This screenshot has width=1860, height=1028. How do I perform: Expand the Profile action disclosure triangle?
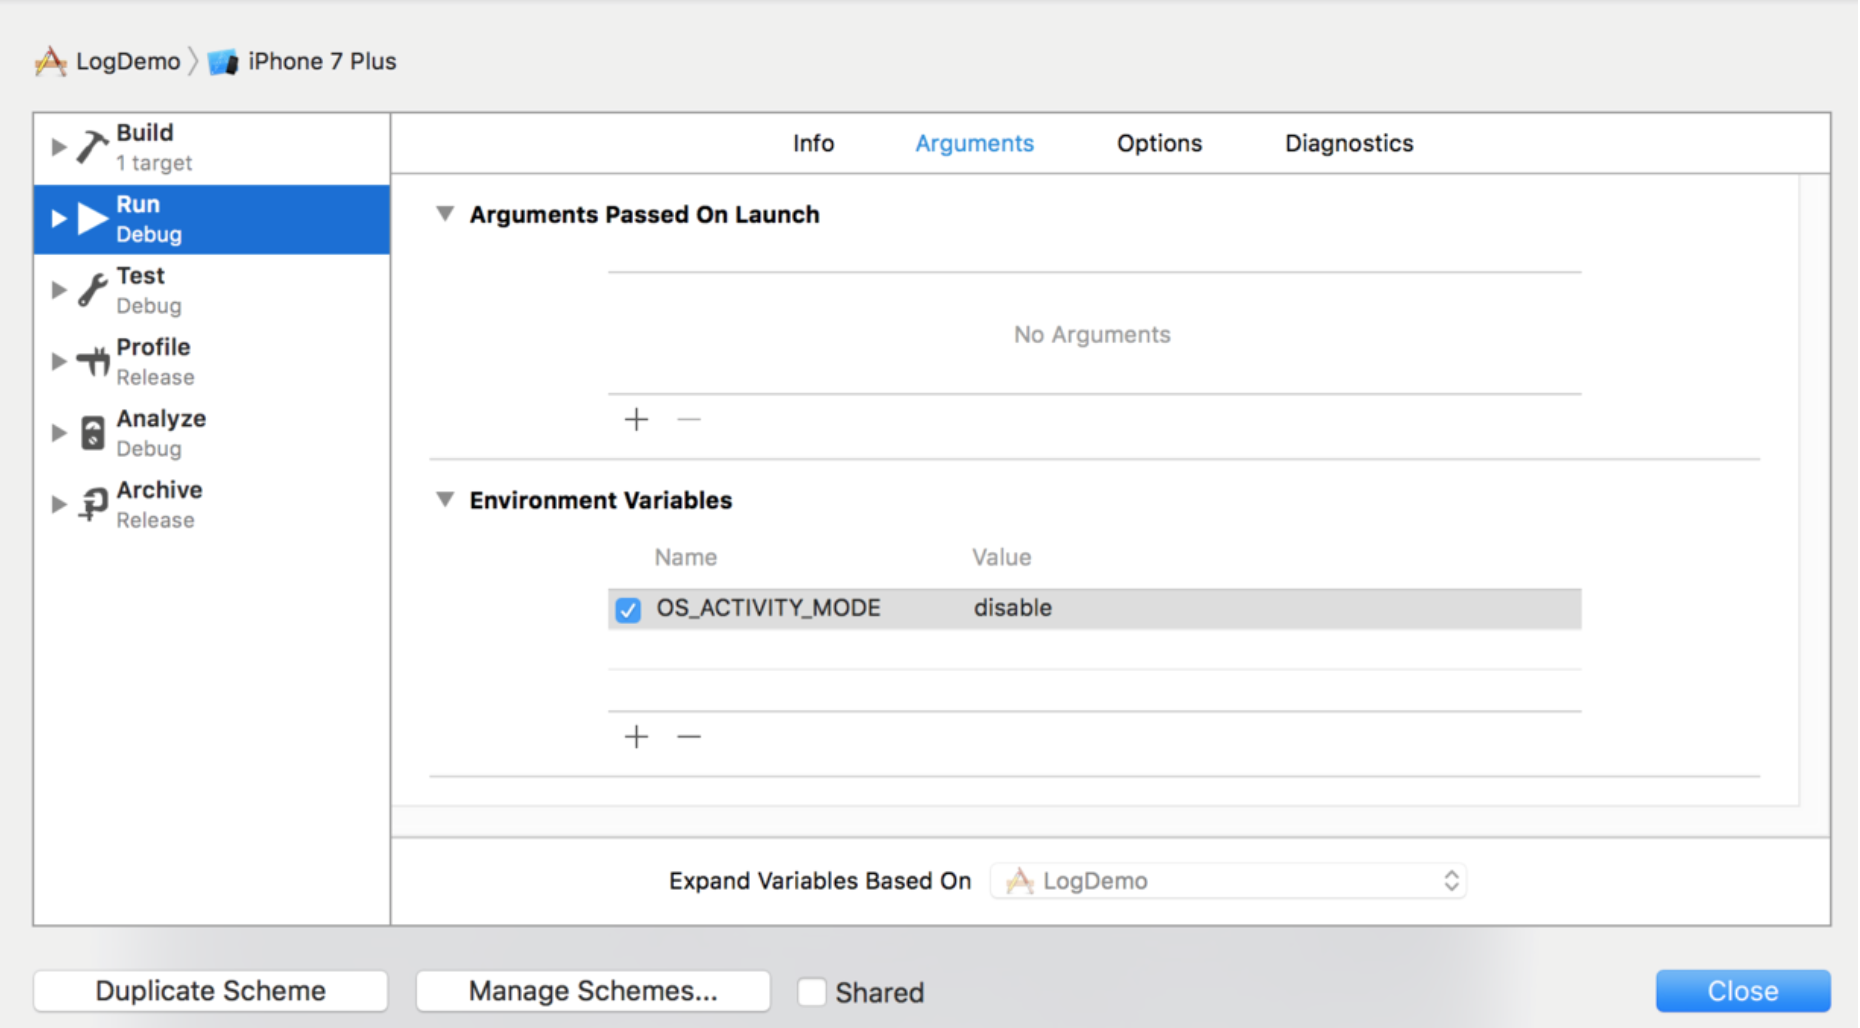tap(59, 361)
